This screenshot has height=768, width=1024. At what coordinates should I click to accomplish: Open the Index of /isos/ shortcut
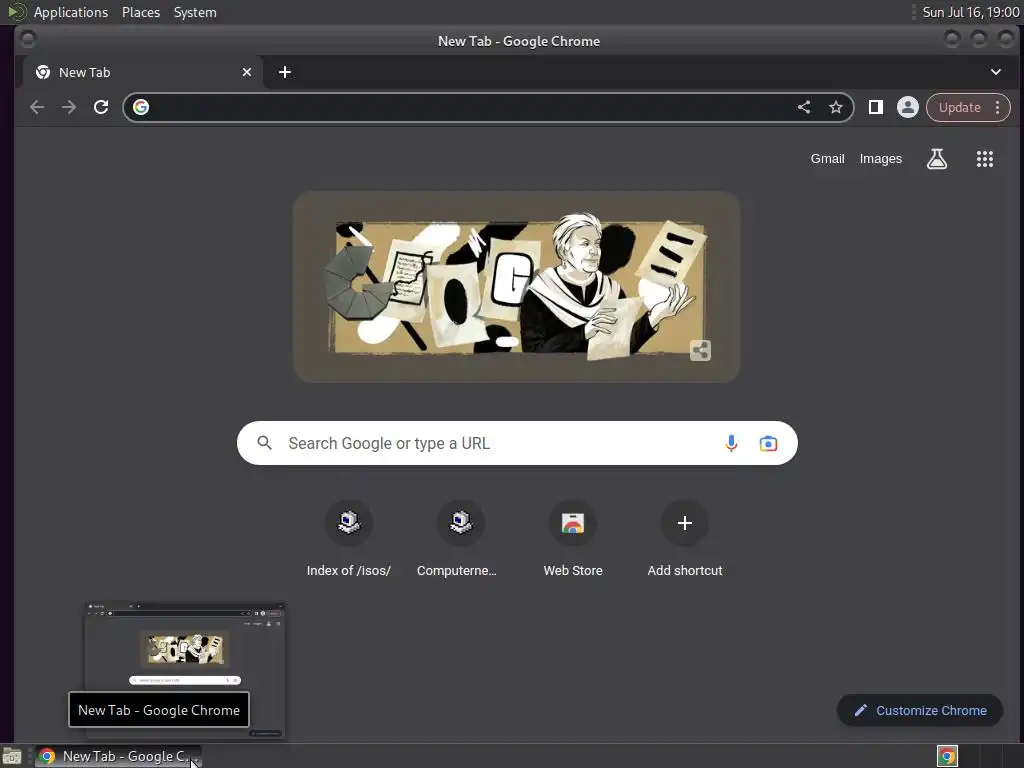[x=349, y=539]
